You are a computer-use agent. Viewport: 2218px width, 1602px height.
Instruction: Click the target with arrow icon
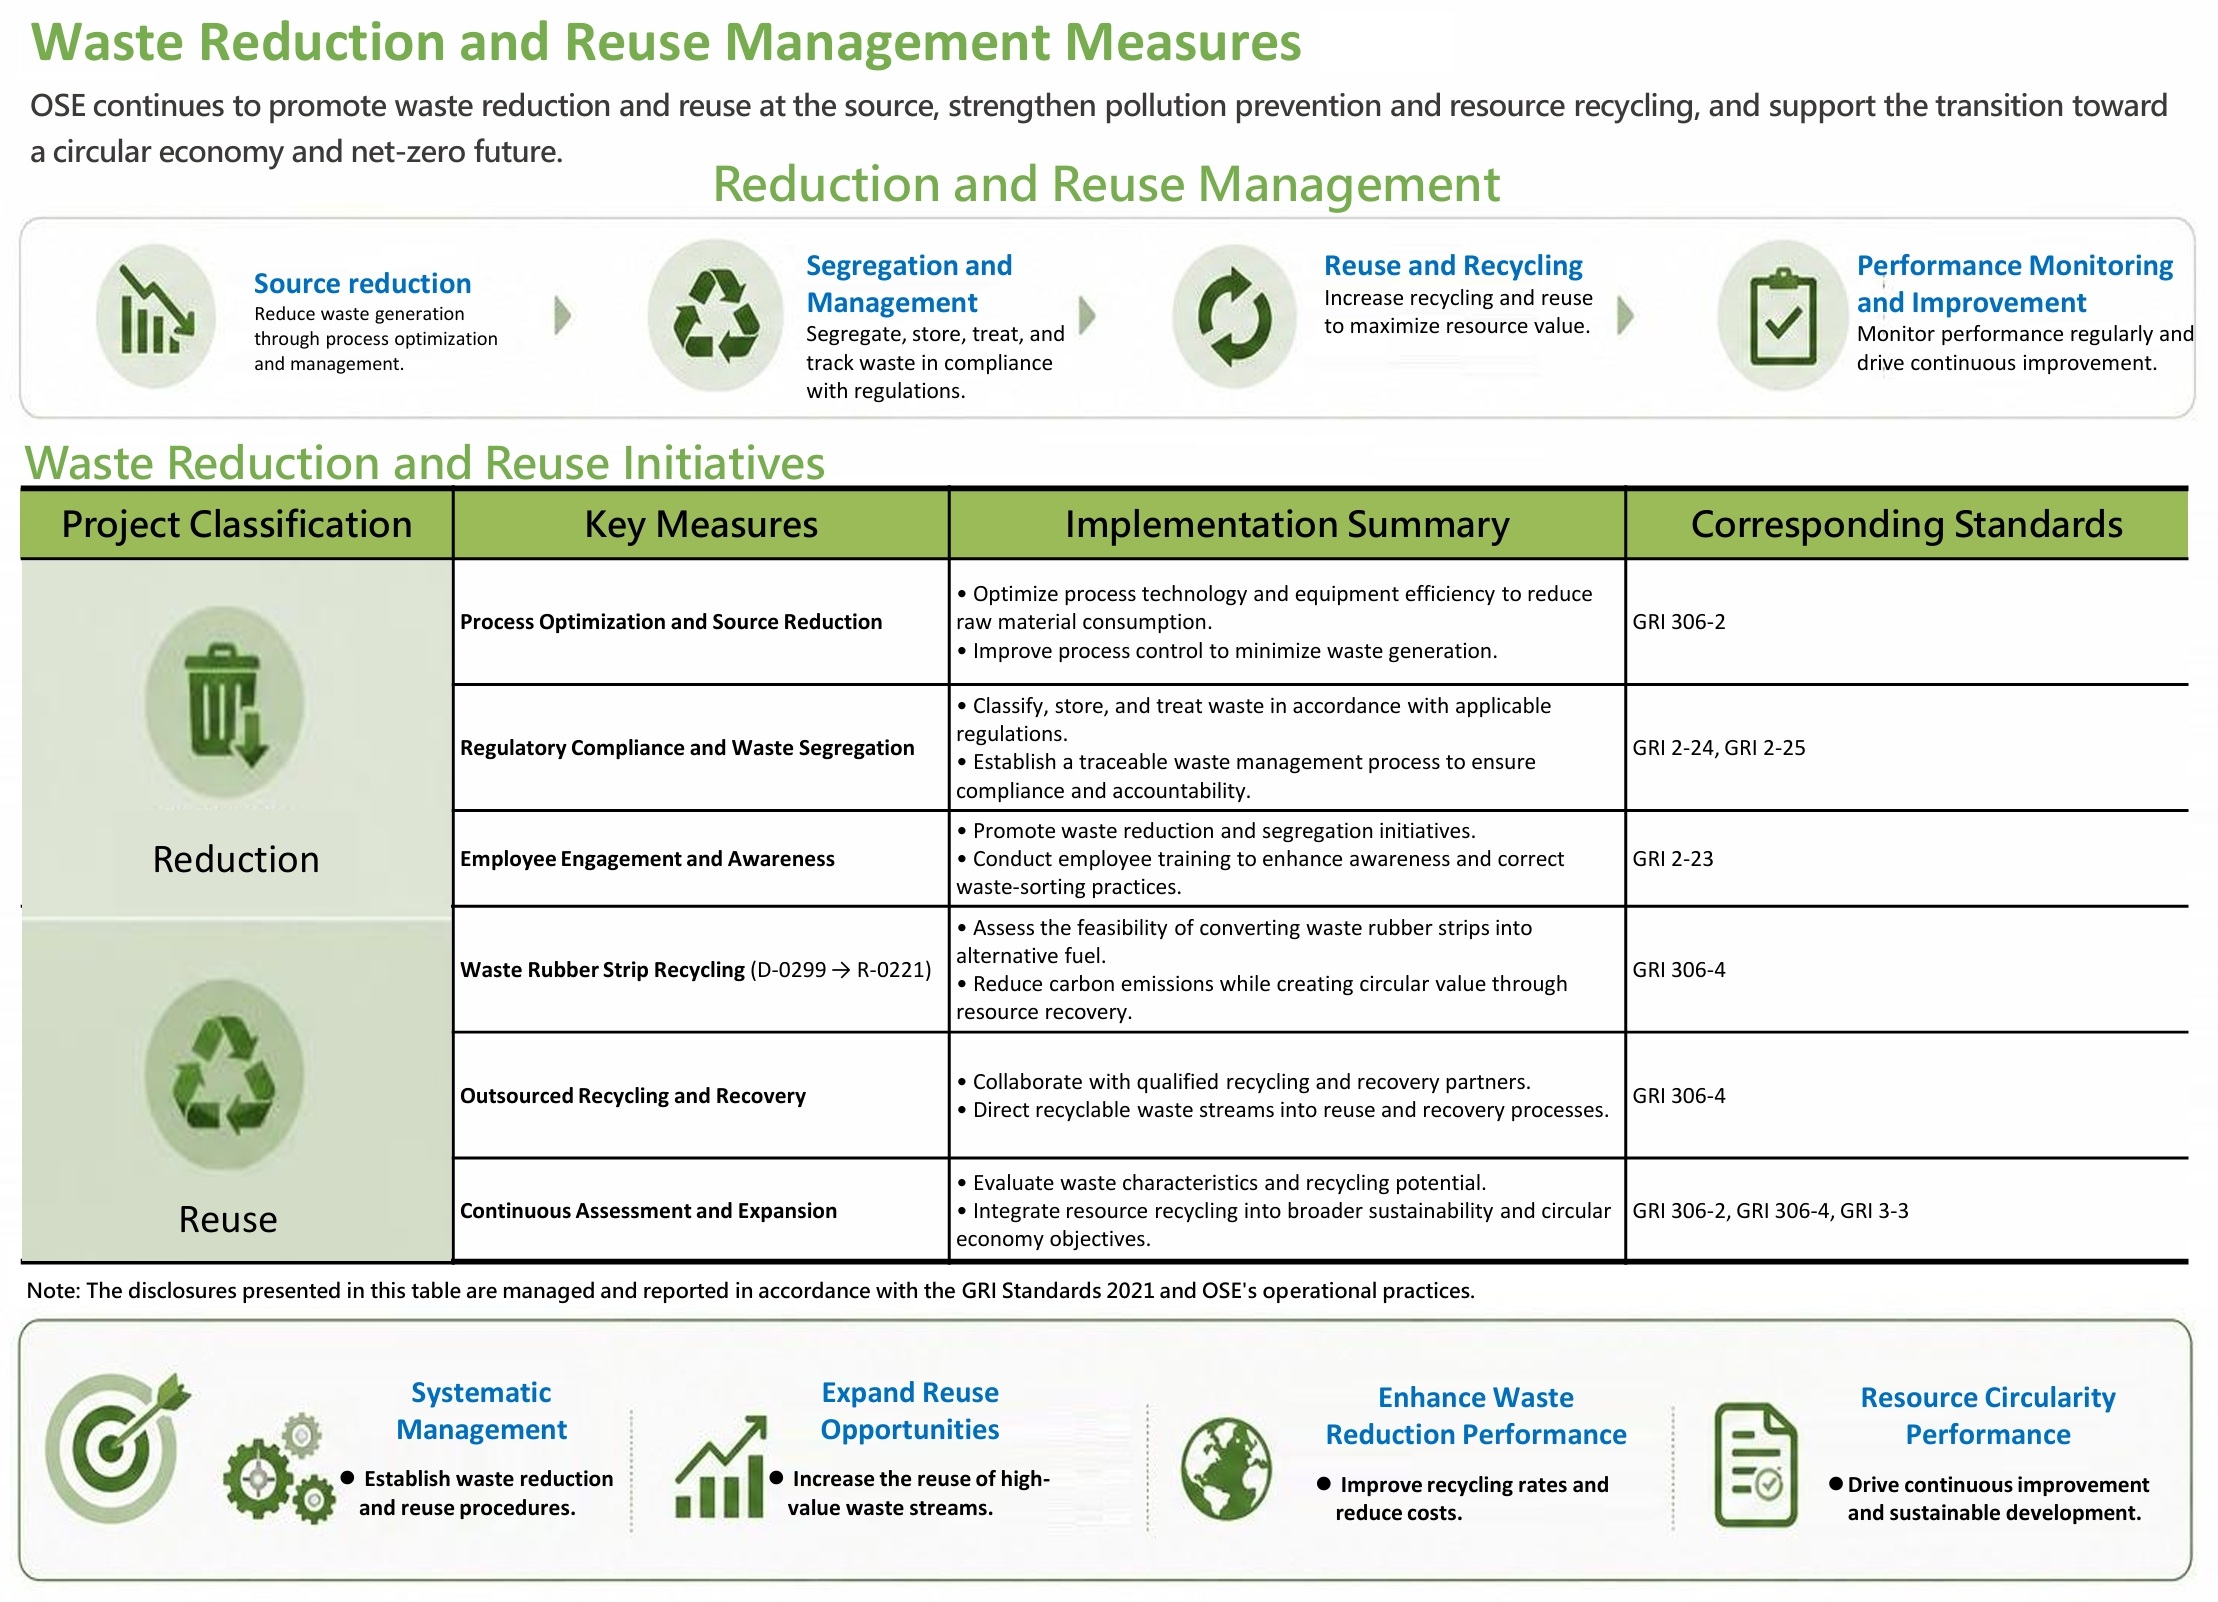[x=118, y=1447]
